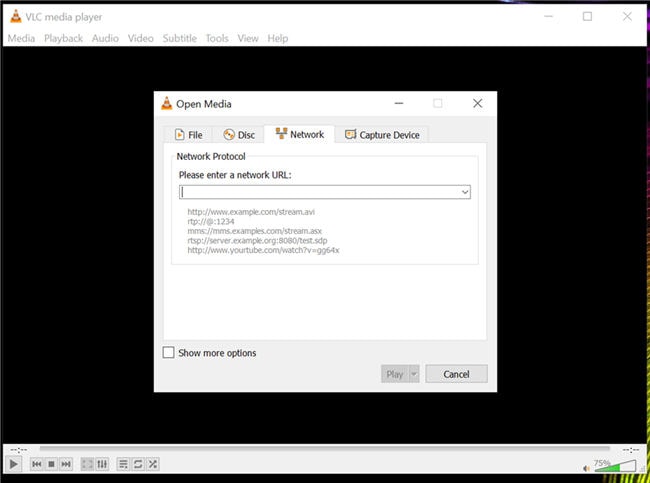Click the Play button in playback controls

click(13, 464)
